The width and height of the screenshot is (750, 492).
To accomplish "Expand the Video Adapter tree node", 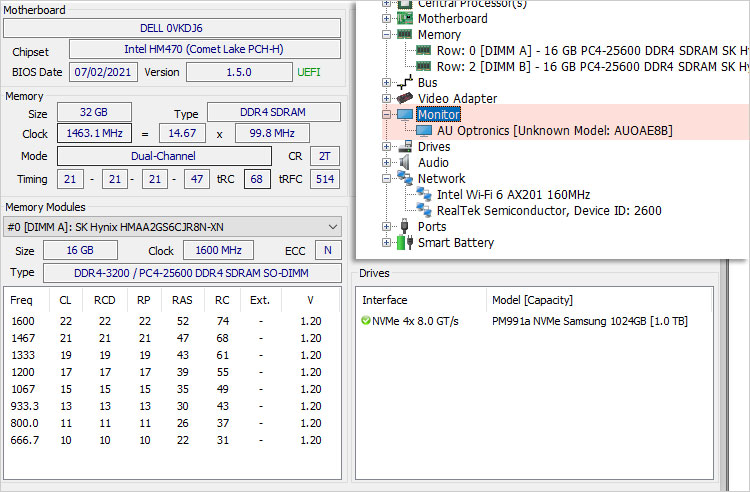I will (x=388, y=98).
